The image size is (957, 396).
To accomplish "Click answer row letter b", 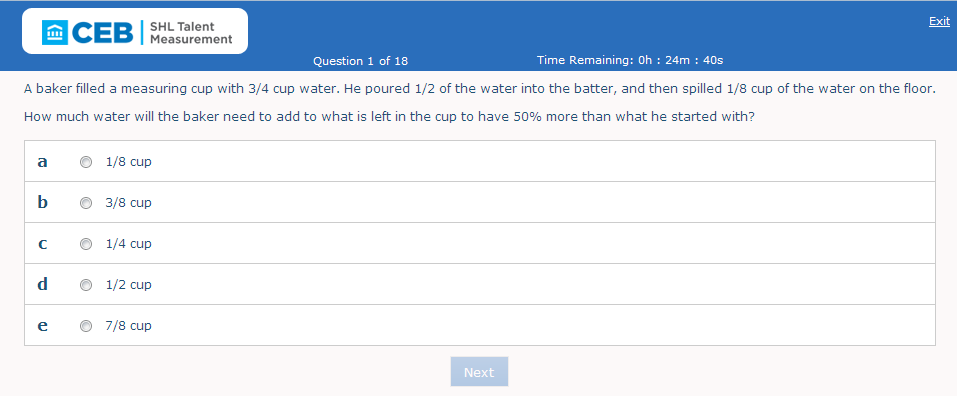I will tap(42, 202).
